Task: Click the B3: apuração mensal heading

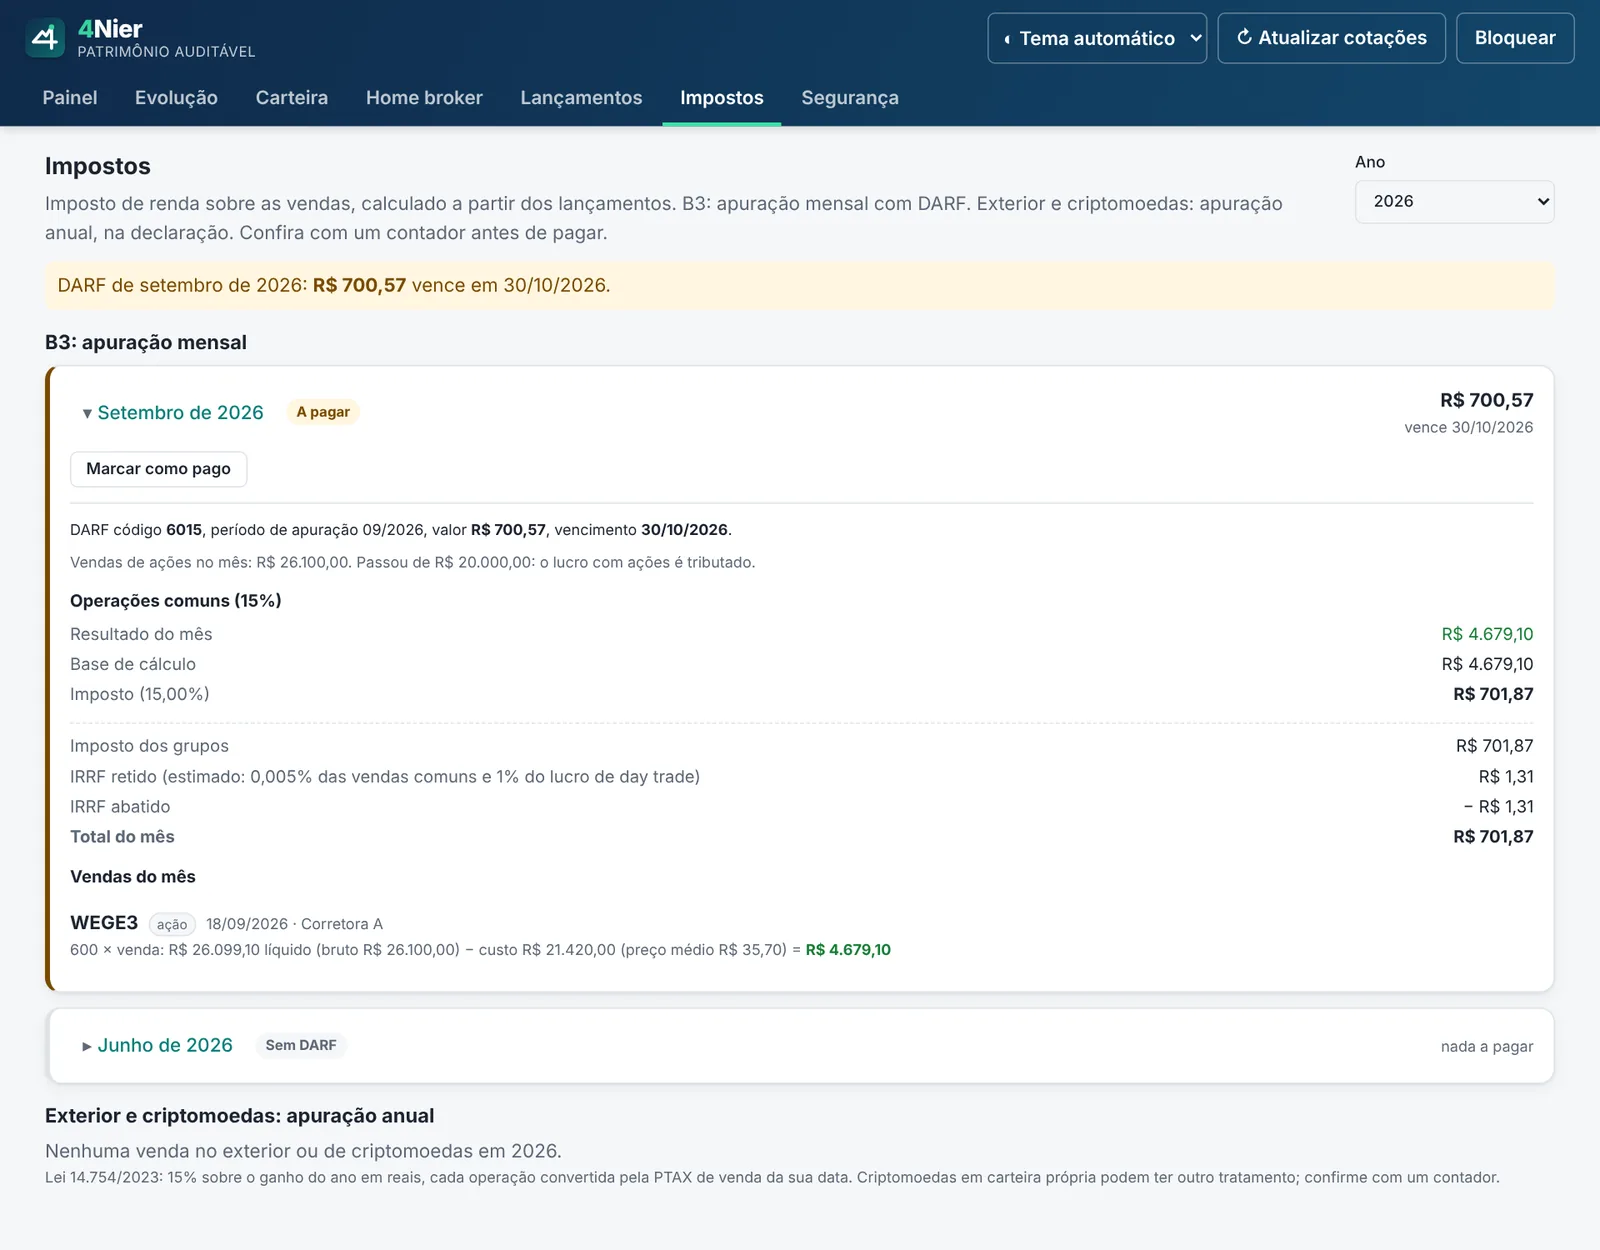Action: click(x=146, y=343)
